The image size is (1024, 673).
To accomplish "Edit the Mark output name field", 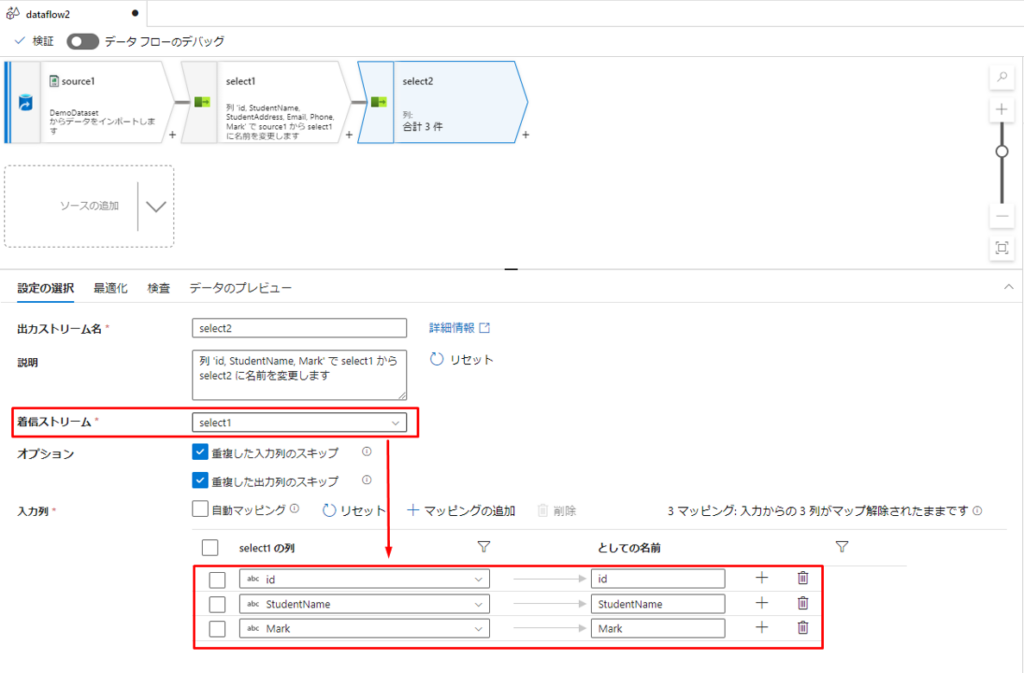I will pos(658,628).
